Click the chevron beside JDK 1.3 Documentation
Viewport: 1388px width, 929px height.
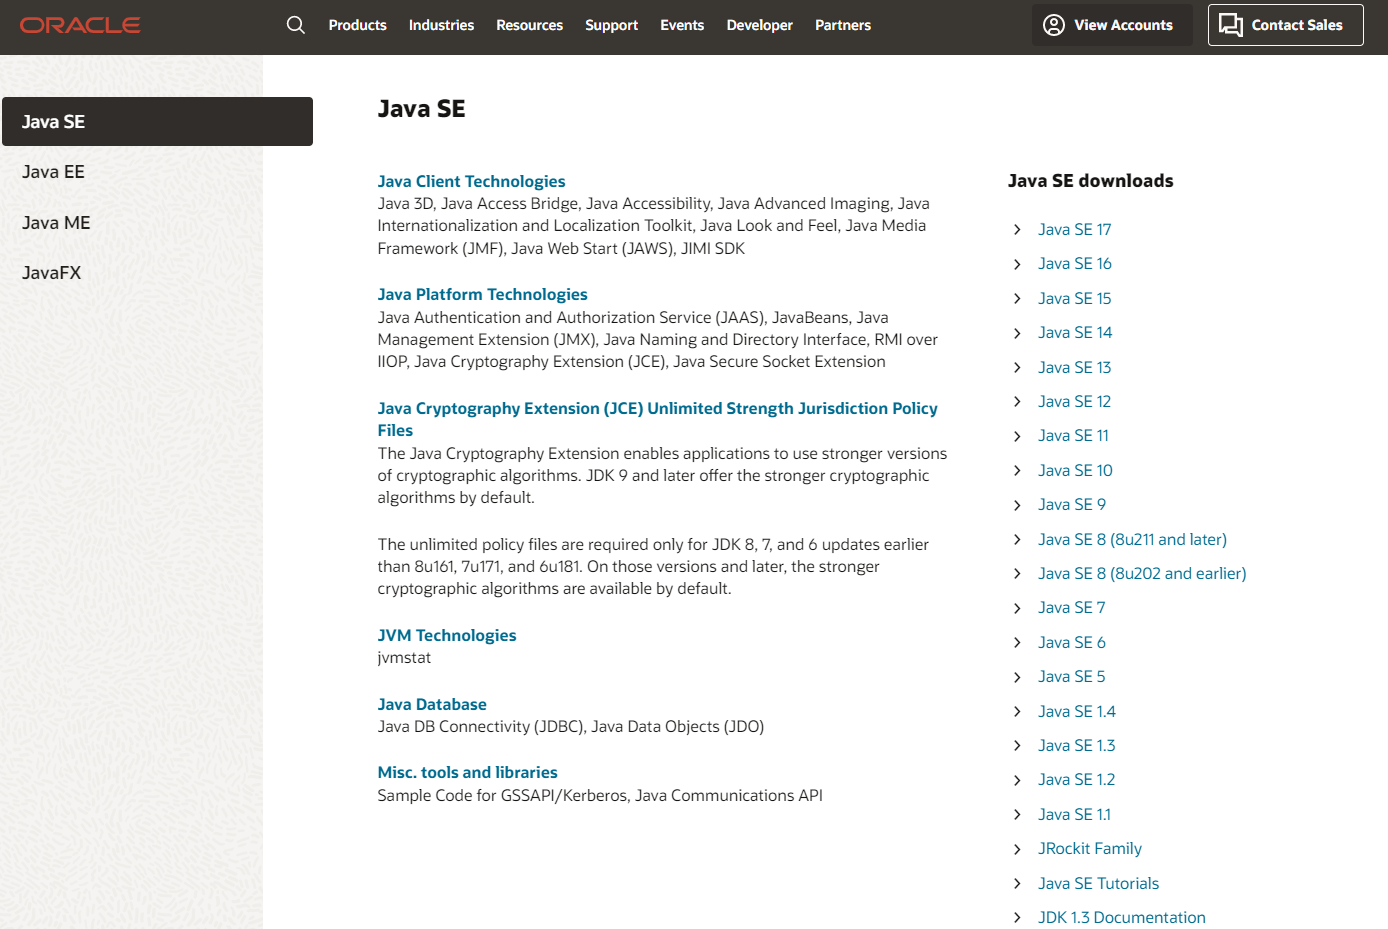pyautogui.click(x=1017, y=918)
